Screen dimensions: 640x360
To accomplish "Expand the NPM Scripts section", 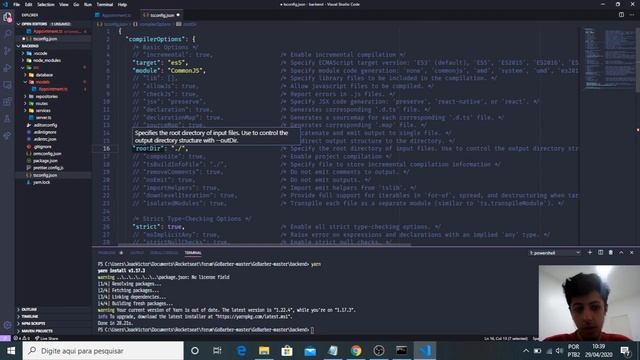I will coord(53,324).
